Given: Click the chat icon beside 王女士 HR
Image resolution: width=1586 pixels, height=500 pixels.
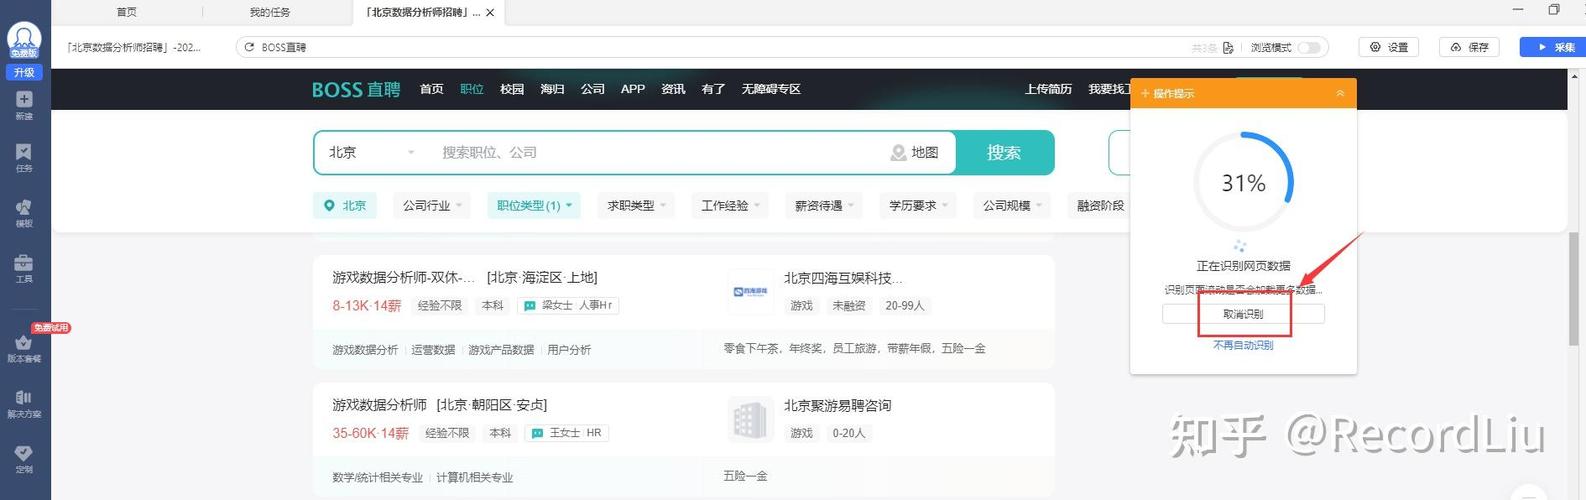Looking at the screenshot, I should (x=537, y=433).
